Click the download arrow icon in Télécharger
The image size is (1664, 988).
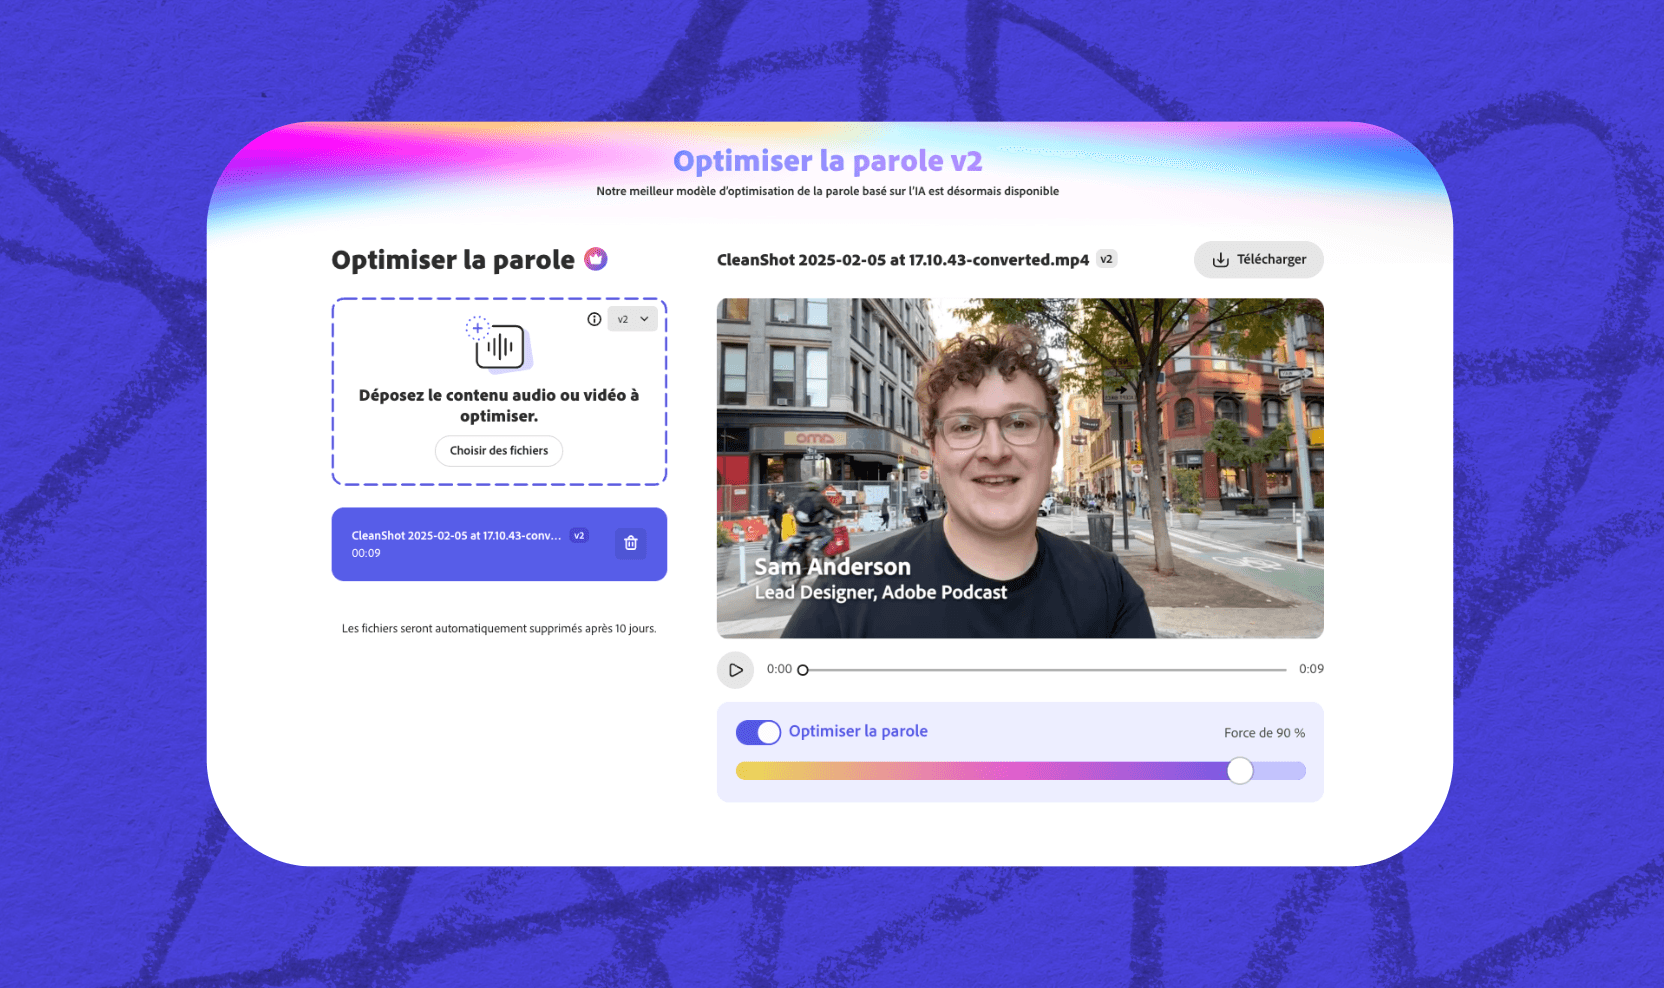click(x=1220, y=260)
